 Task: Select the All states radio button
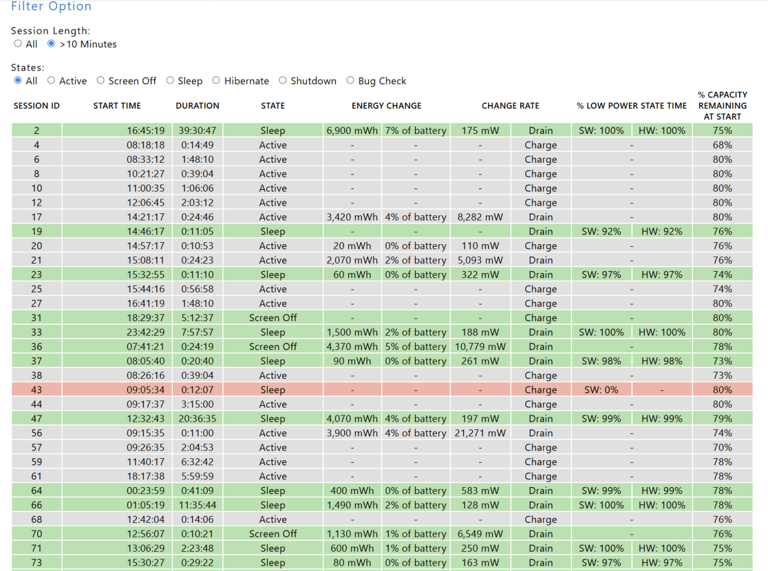pyautogui.click(x=18, y=80)
